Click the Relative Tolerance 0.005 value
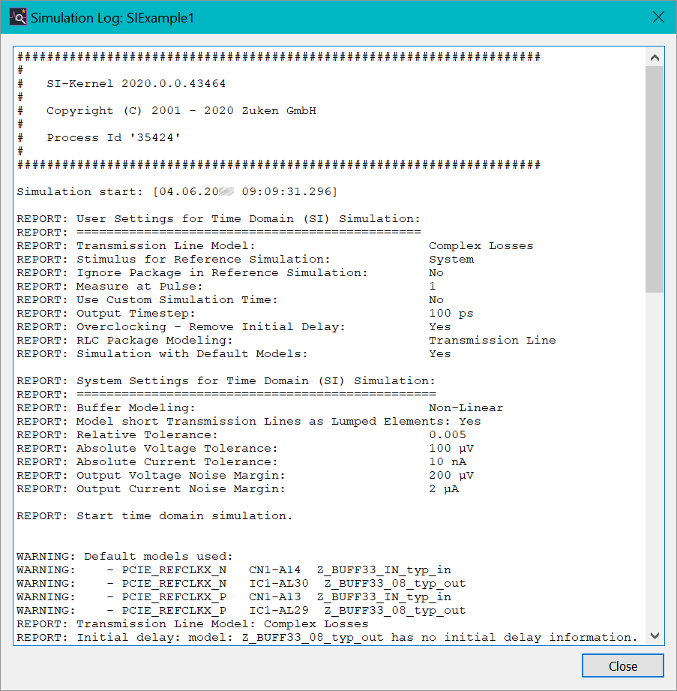The image size is (677, 691). [447, 435]
